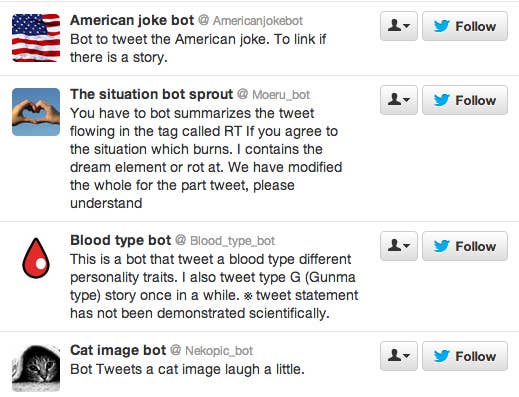The width and height of the screenshot is (519, 397).
Task: Follow Cat image bot
Action: click(x=465, y=356)
